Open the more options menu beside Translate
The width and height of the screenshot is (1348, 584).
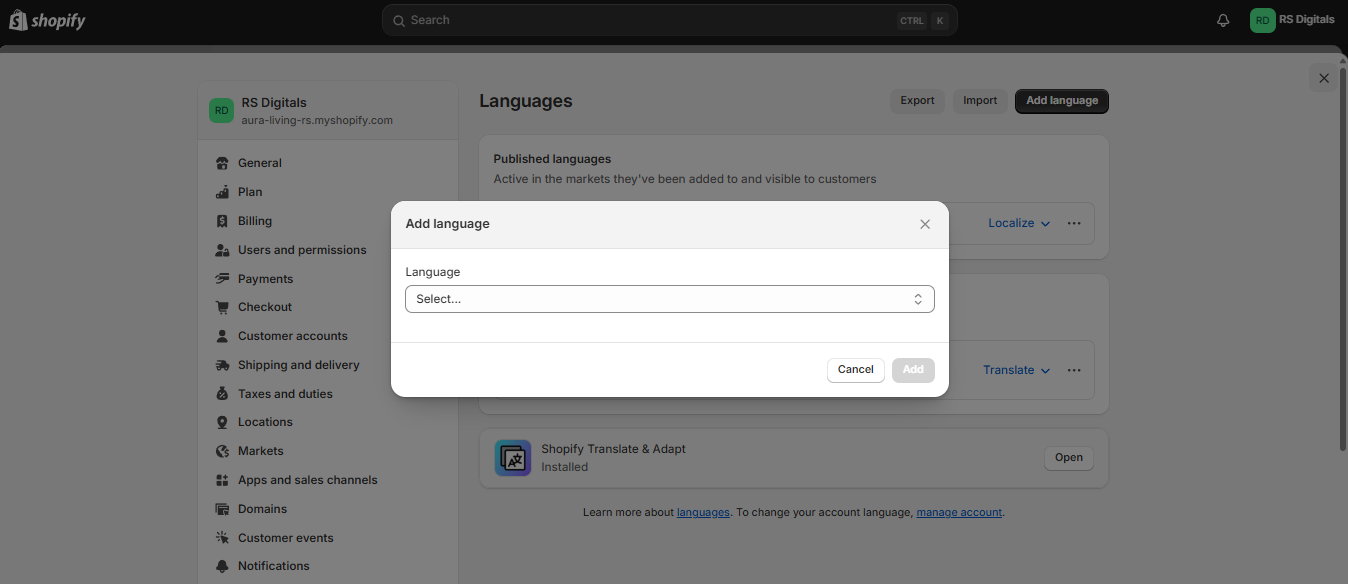[x=1074, y=370]
